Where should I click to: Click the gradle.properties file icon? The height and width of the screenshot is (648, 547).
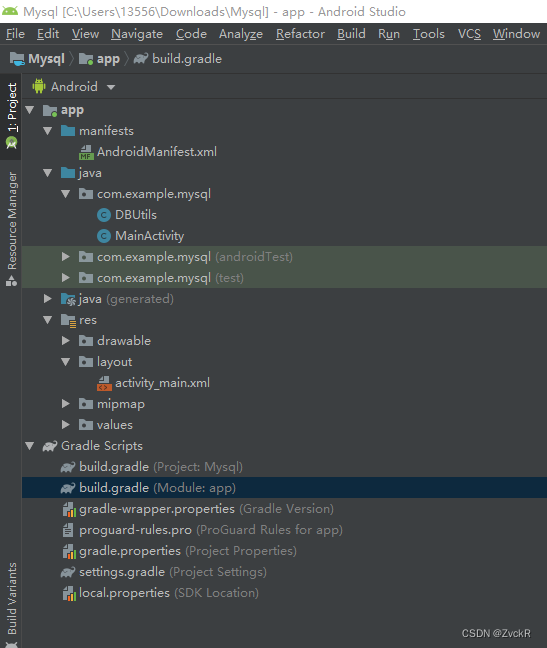[x=69, y=551]
